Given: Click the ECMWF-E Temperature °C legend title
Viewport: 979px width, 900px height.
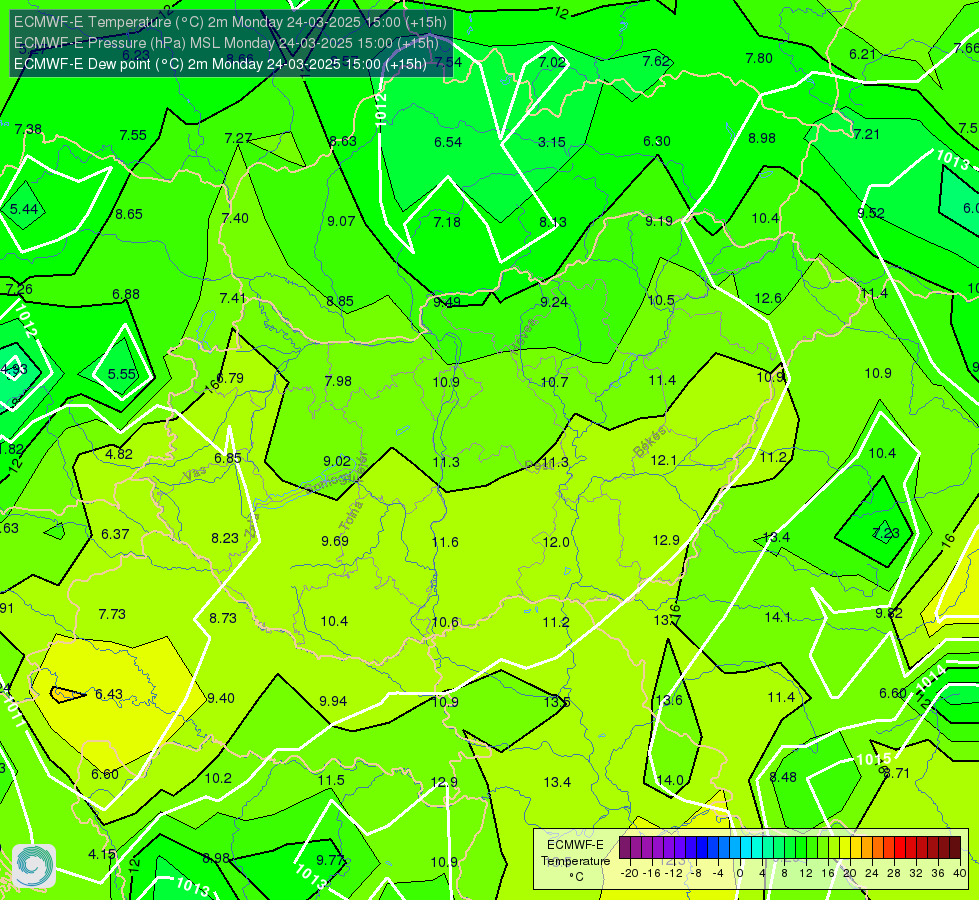Looking at the screenshot, I should coord(575,861).
